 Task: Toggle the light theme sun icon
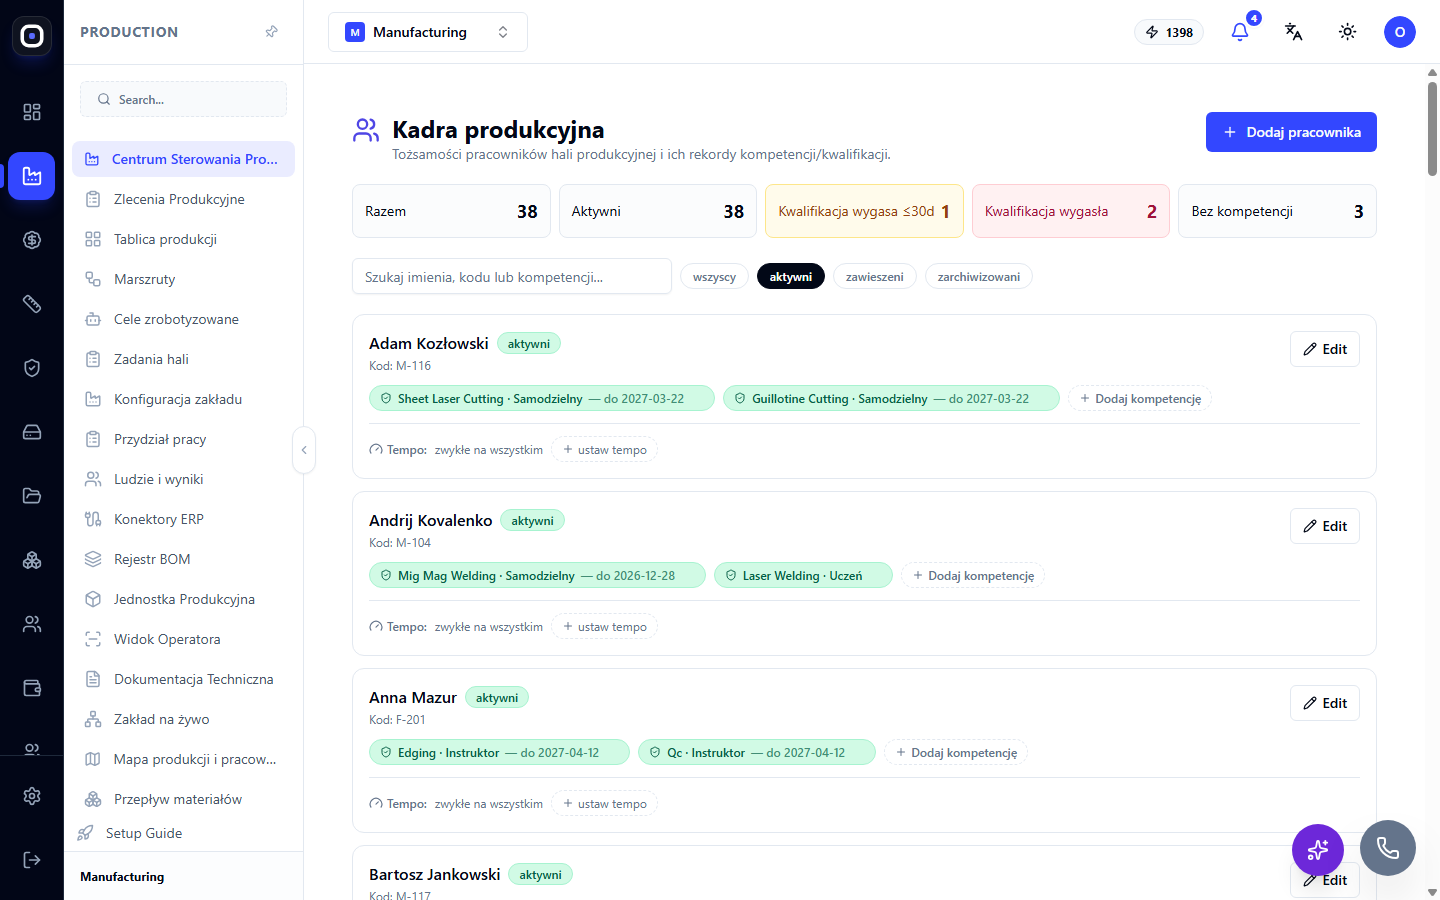click(1348, 32)
